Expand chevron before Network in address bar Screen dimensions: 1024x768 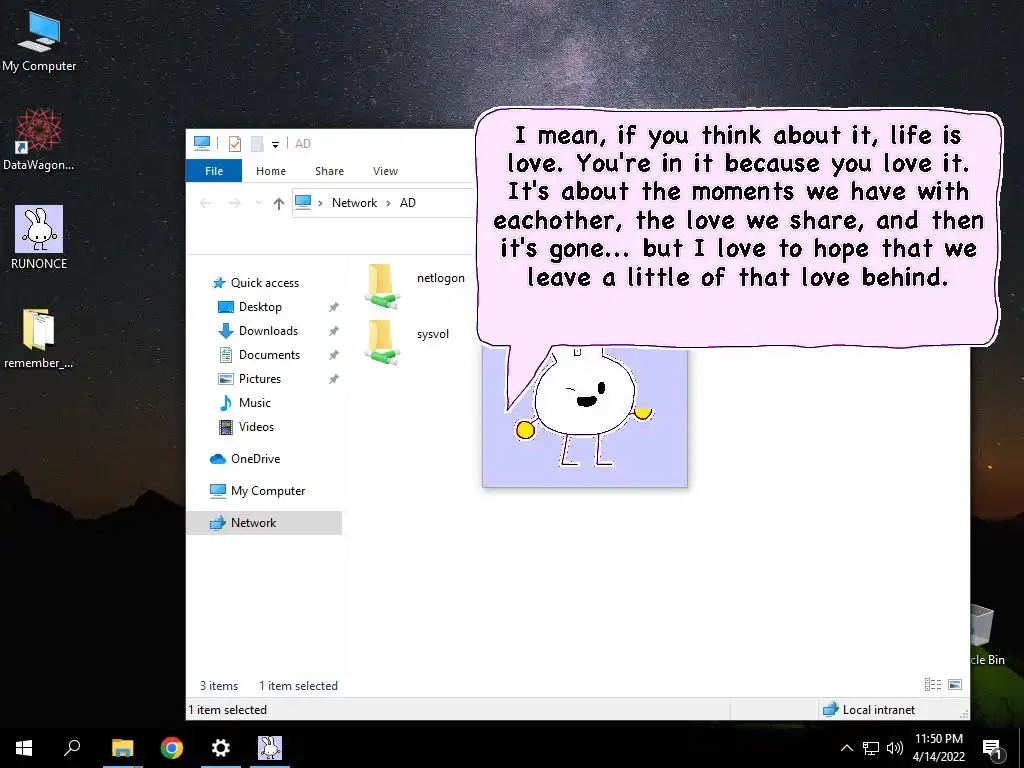pyautogui.click(x=320, y=203)
